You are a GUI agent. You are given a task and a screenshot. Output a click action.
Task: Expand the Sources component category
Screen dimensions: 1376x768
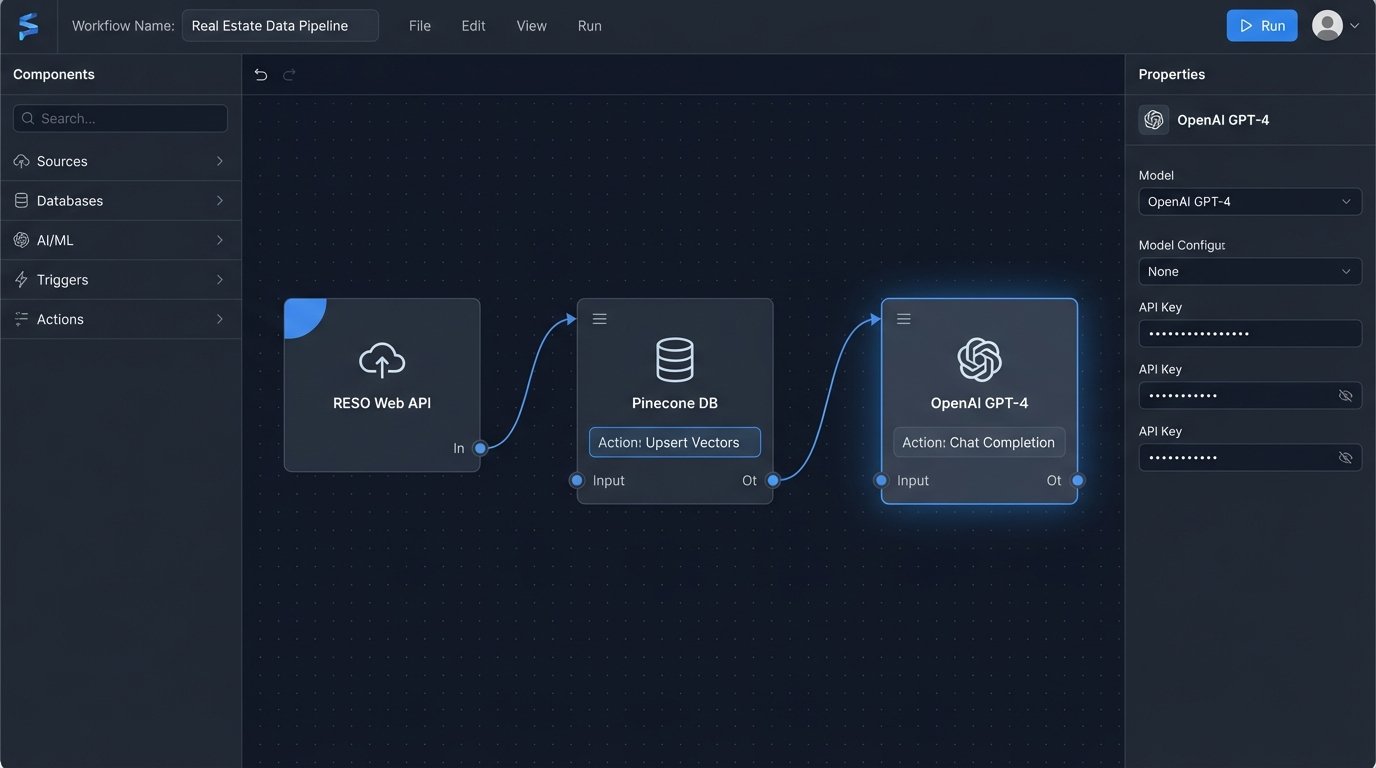pyautogui.click(x=120, y=161)
